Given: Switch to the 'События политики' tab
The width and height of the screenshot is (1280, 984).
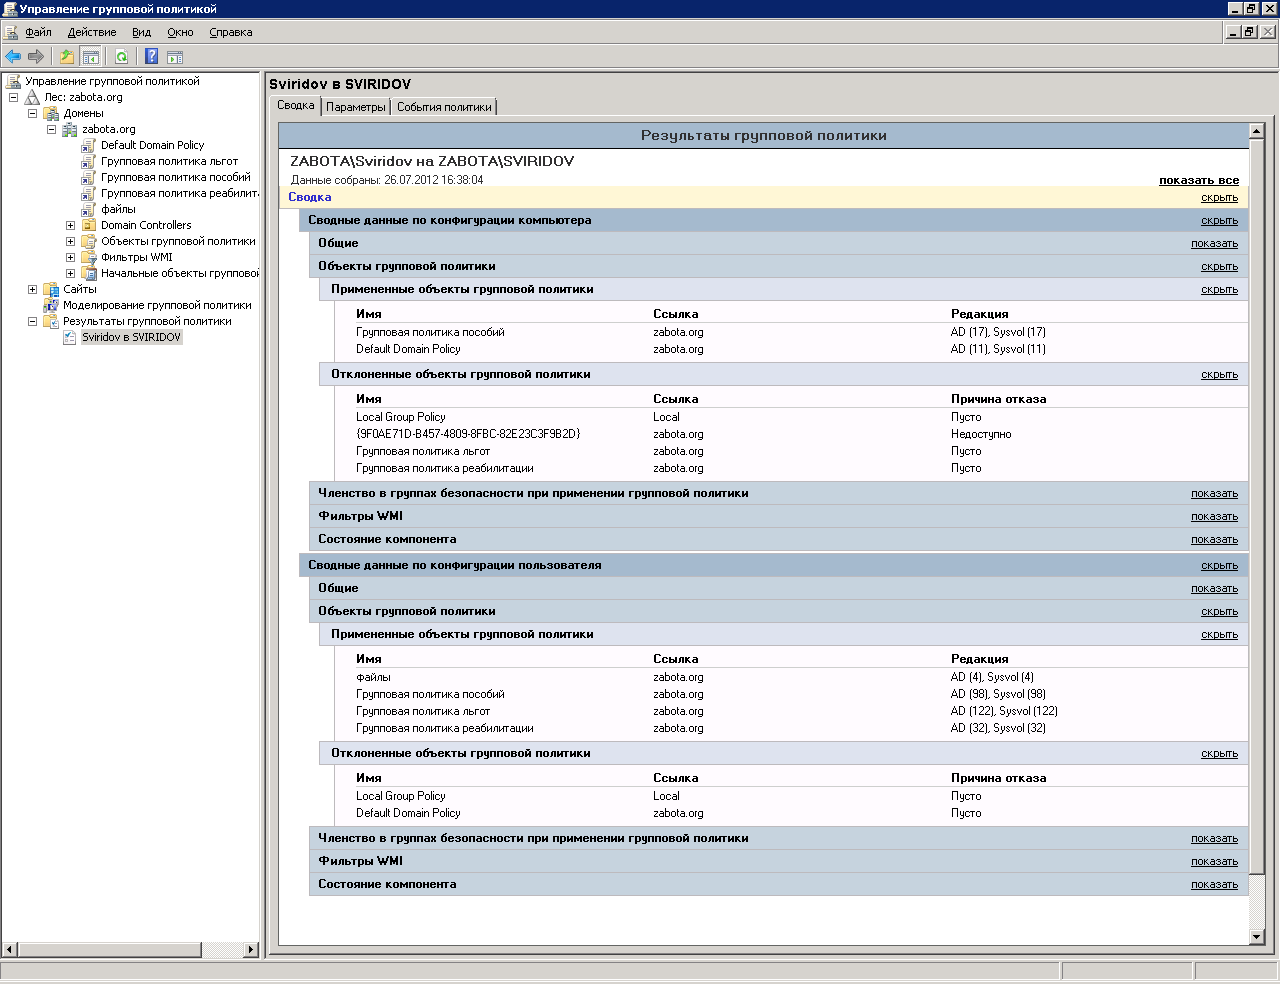Looking at the screenshot, I should 444,107.
